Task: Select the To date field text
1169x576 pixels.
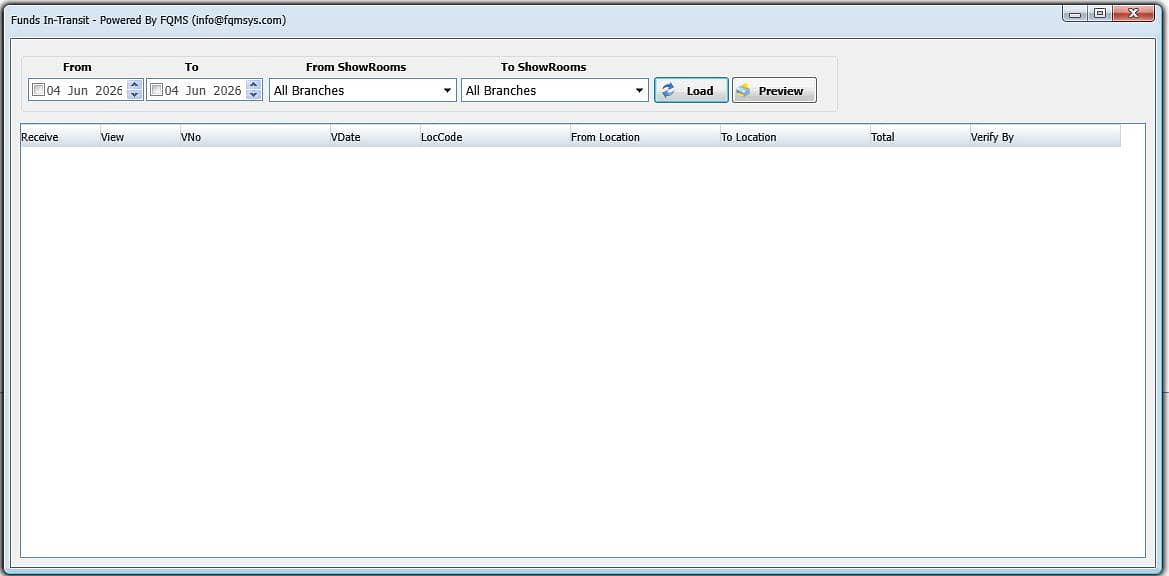Action: point(203,90)
